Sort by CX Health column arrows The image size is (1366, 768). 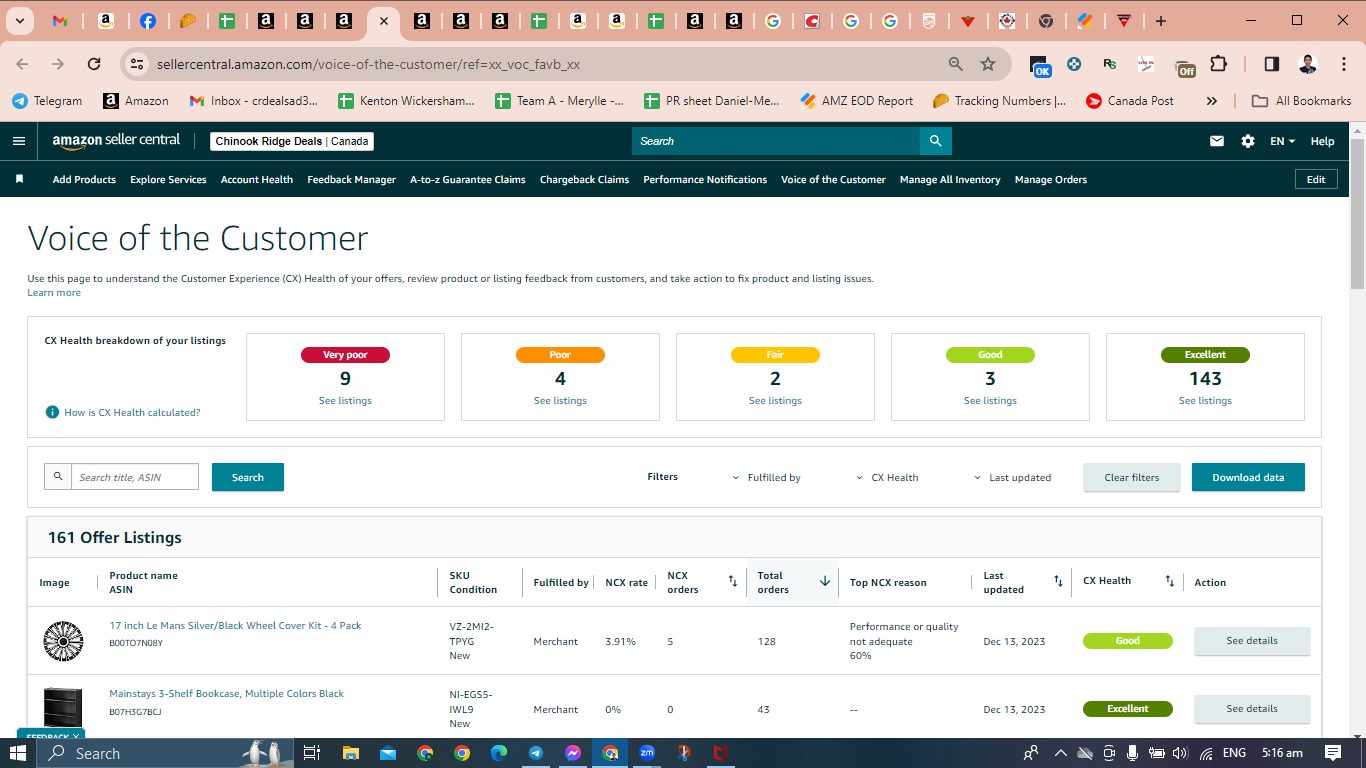1170,581
